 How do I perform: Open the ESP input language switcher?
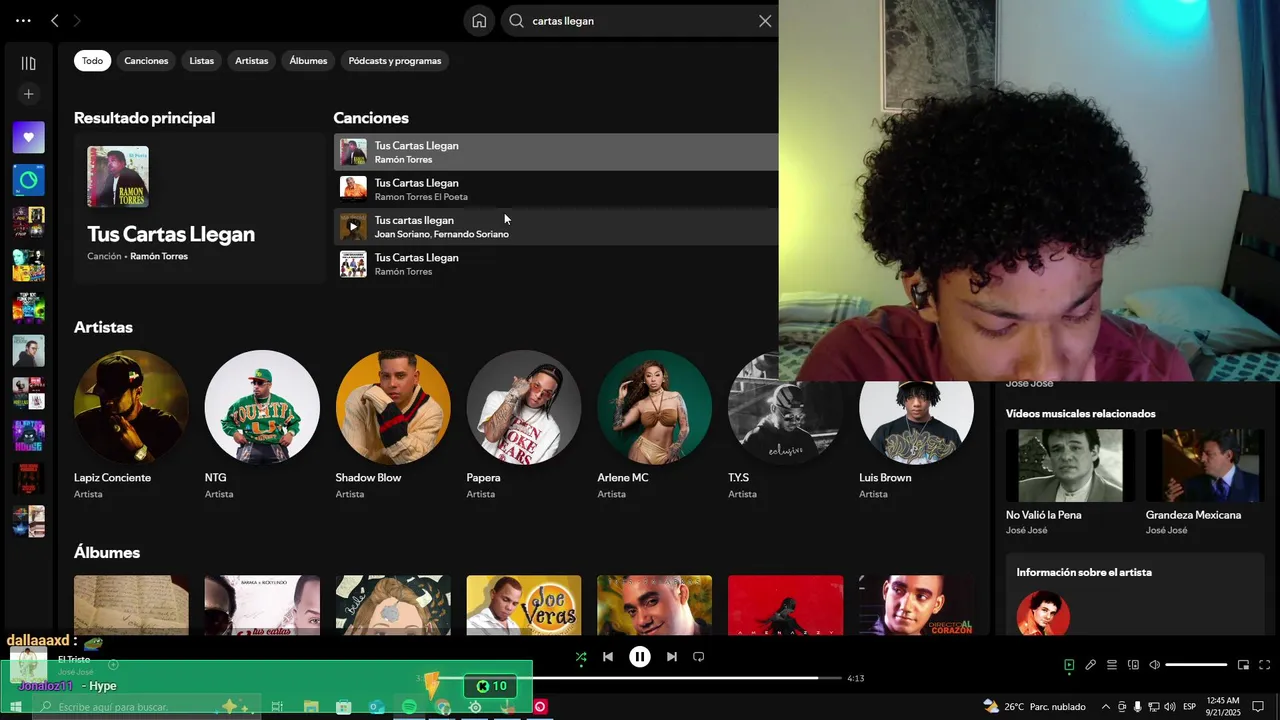click(1189, 707)
